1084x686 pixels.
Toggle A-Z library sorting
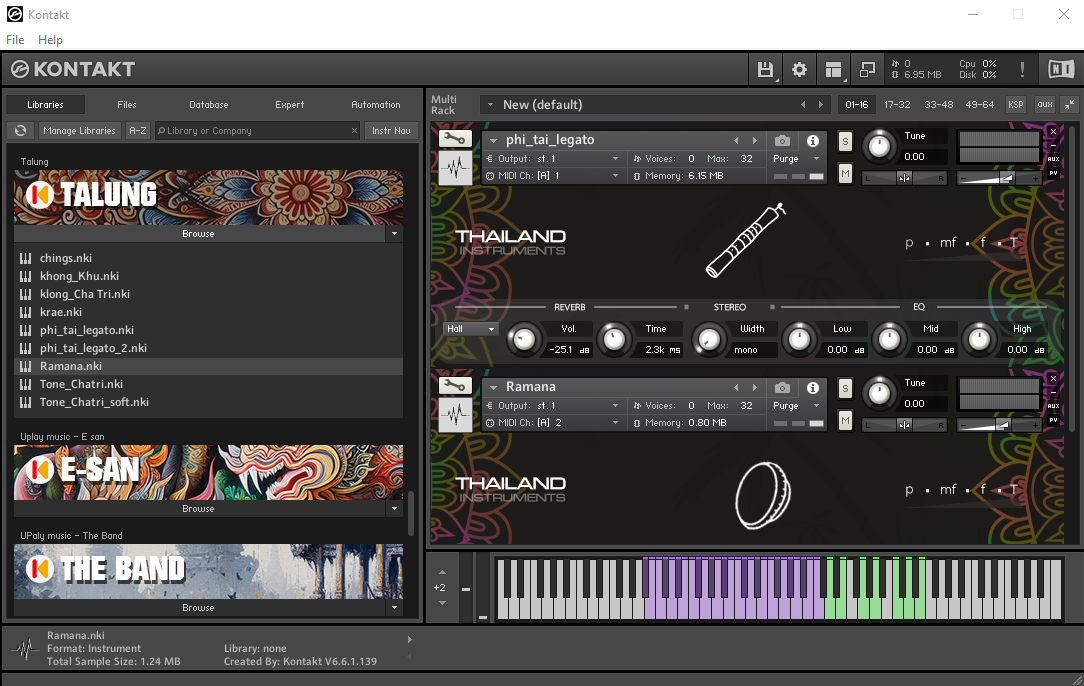(138, 130)
